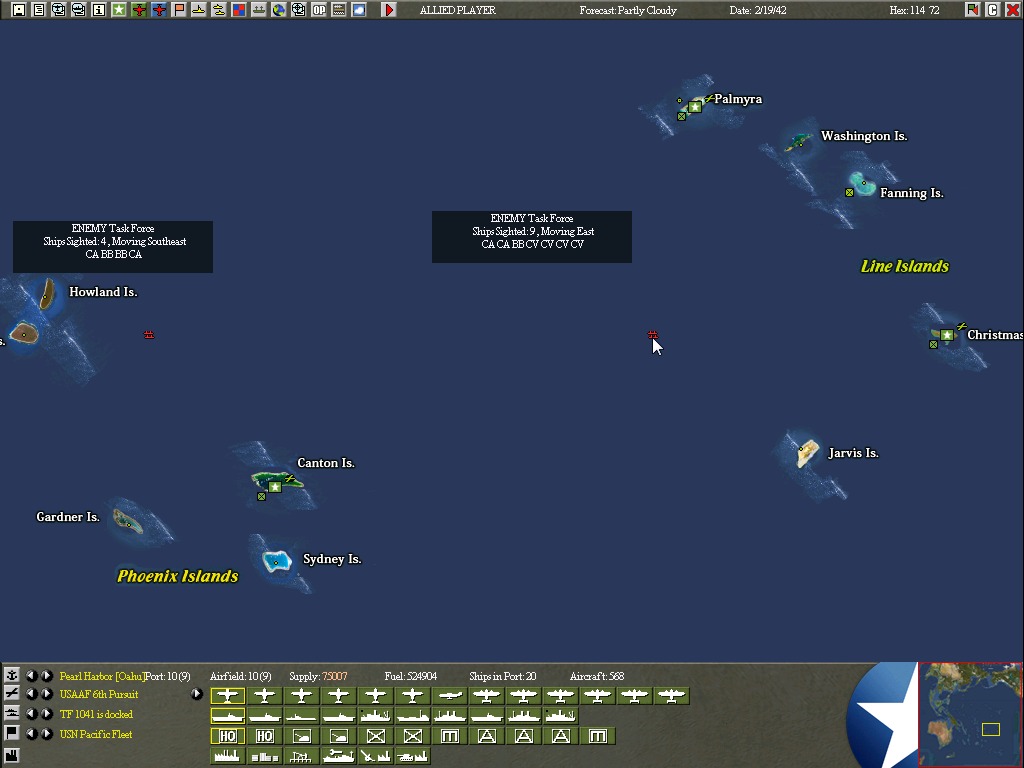Click the crosshair target toolbar icon
Image resolution: width=1024 pixels, height=768 pixels.
pyautogui.click(x=298, y=10)
